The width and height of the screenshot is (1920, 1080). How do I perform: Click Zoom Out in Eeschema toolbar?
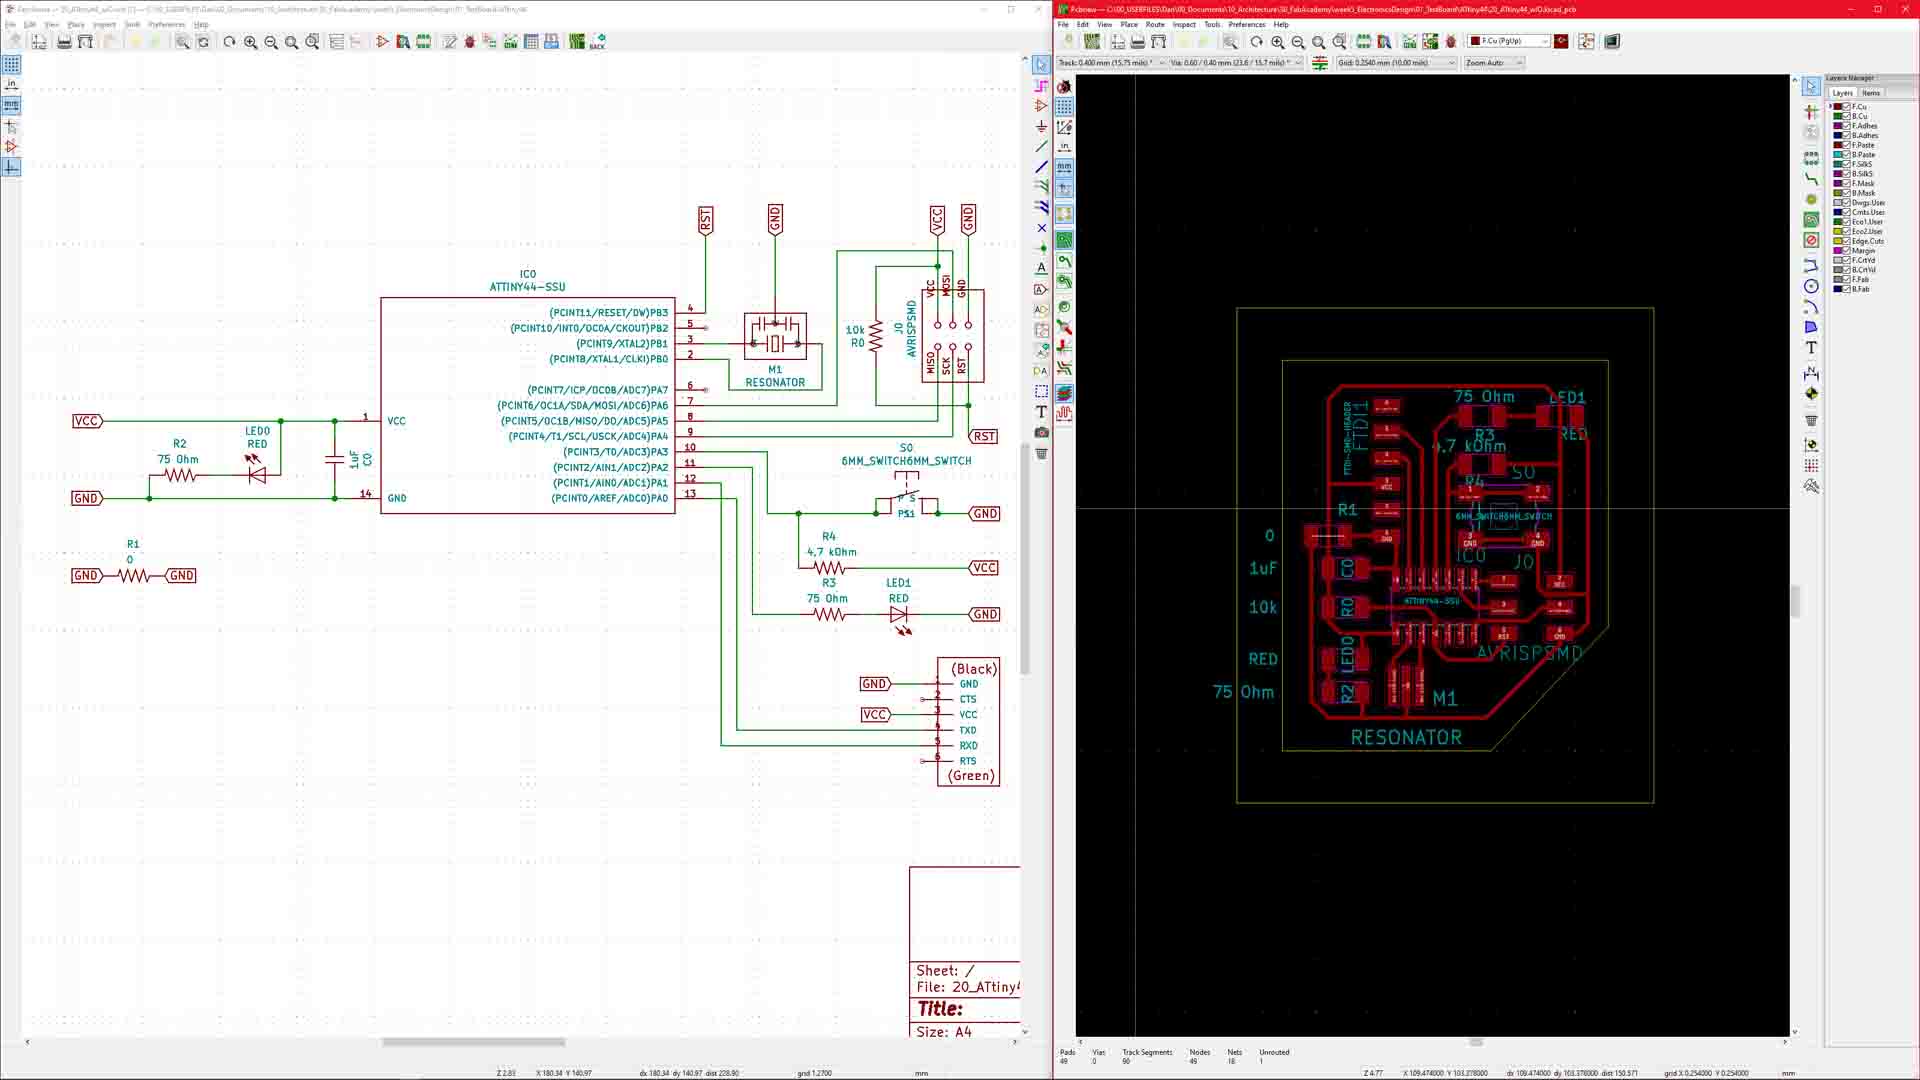[271, 42]
